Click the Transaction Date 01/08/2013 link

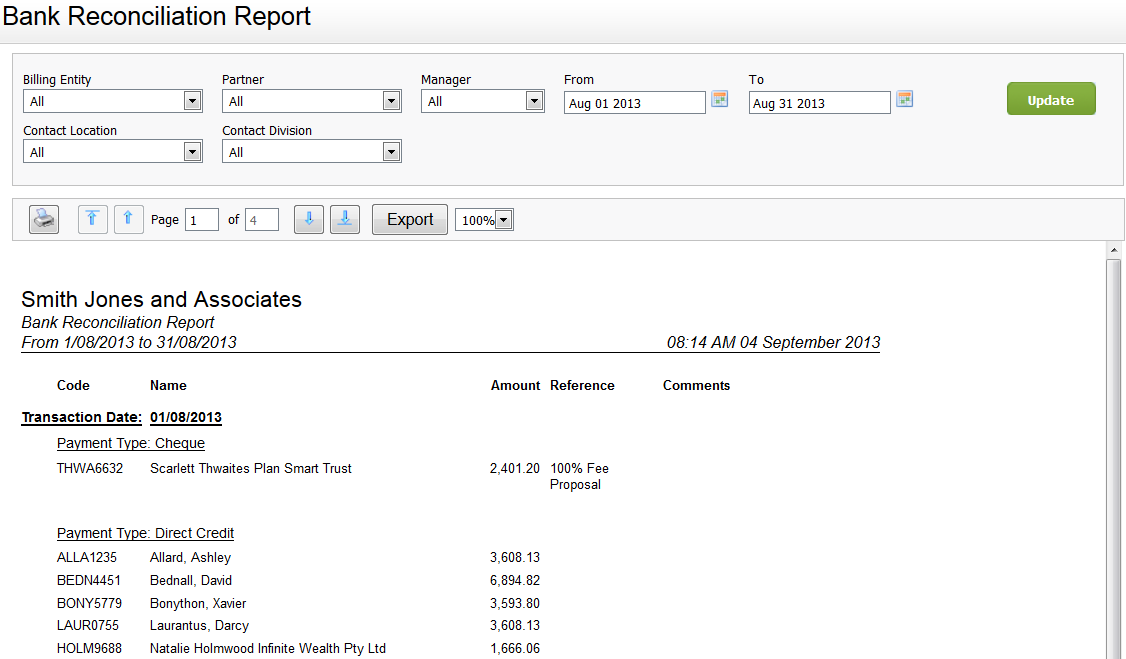pyautogui.click(x=186, y=417)
